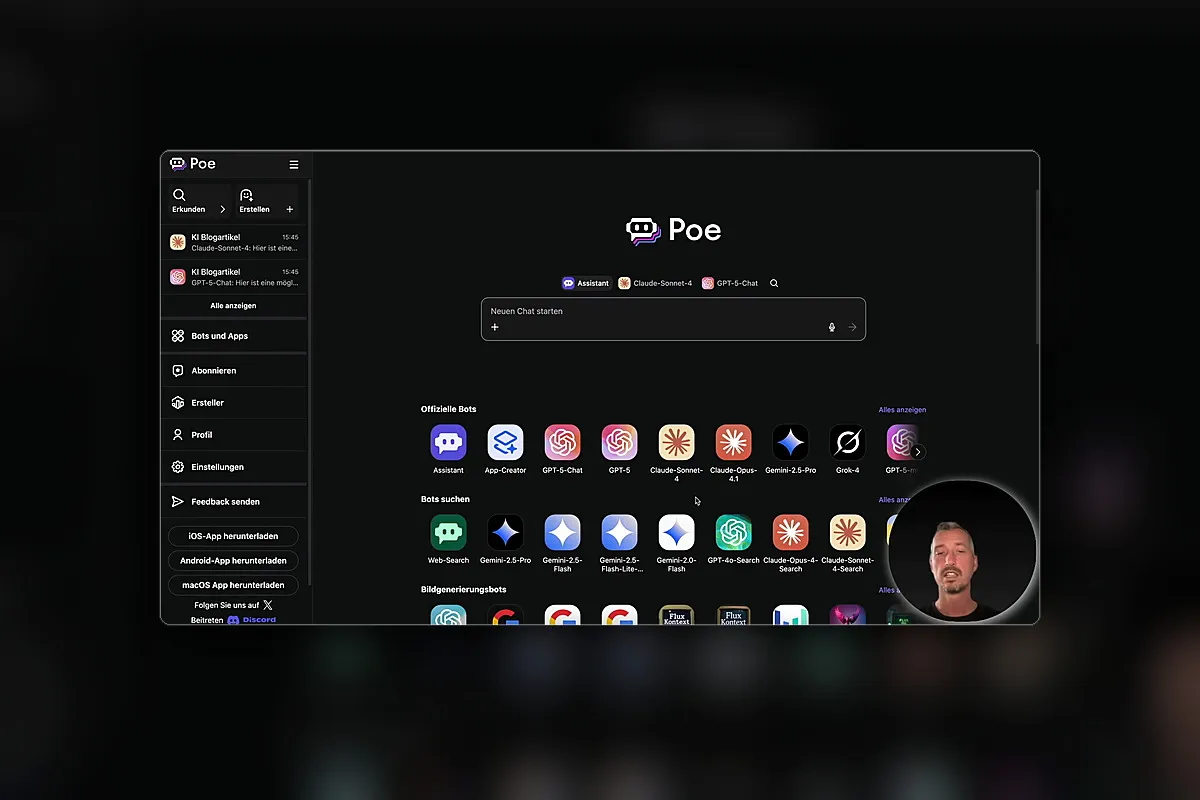Open the Gemini-2.5-Pro official bot

click(790, 442)
